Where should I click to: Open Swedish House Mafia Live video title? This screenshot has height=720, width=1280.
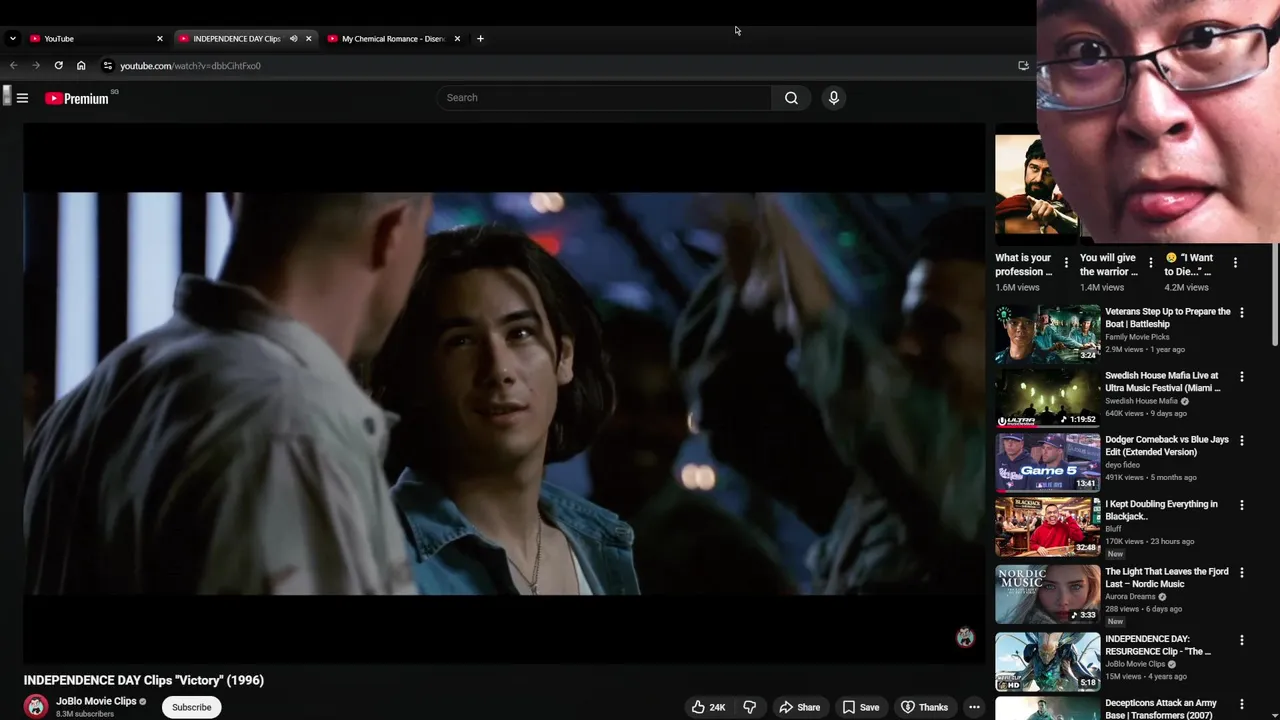[1163, 381]
